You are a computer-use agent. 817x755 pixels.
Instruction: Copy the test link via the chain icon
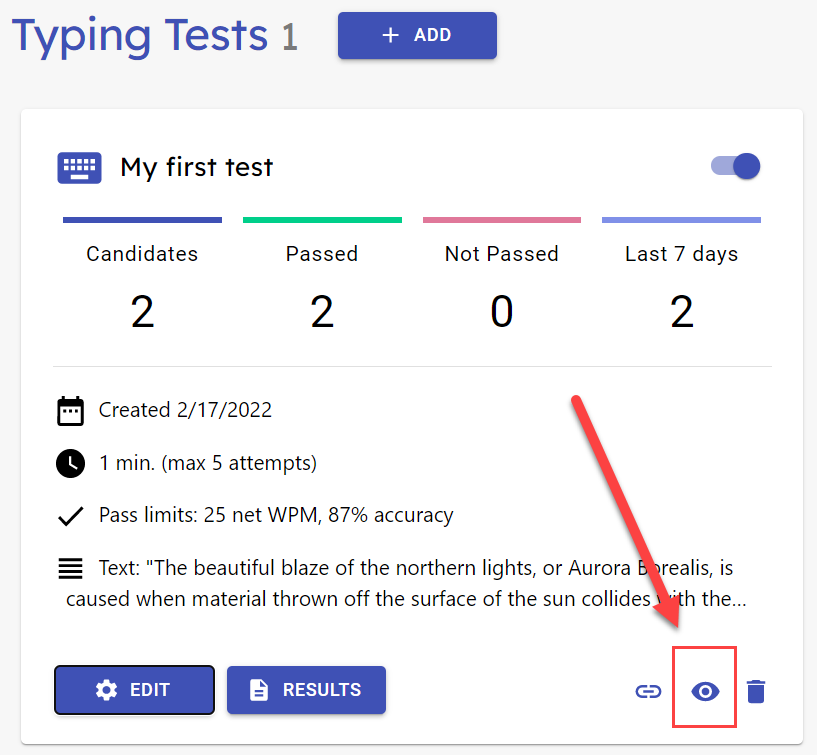[x=648, y=690]
